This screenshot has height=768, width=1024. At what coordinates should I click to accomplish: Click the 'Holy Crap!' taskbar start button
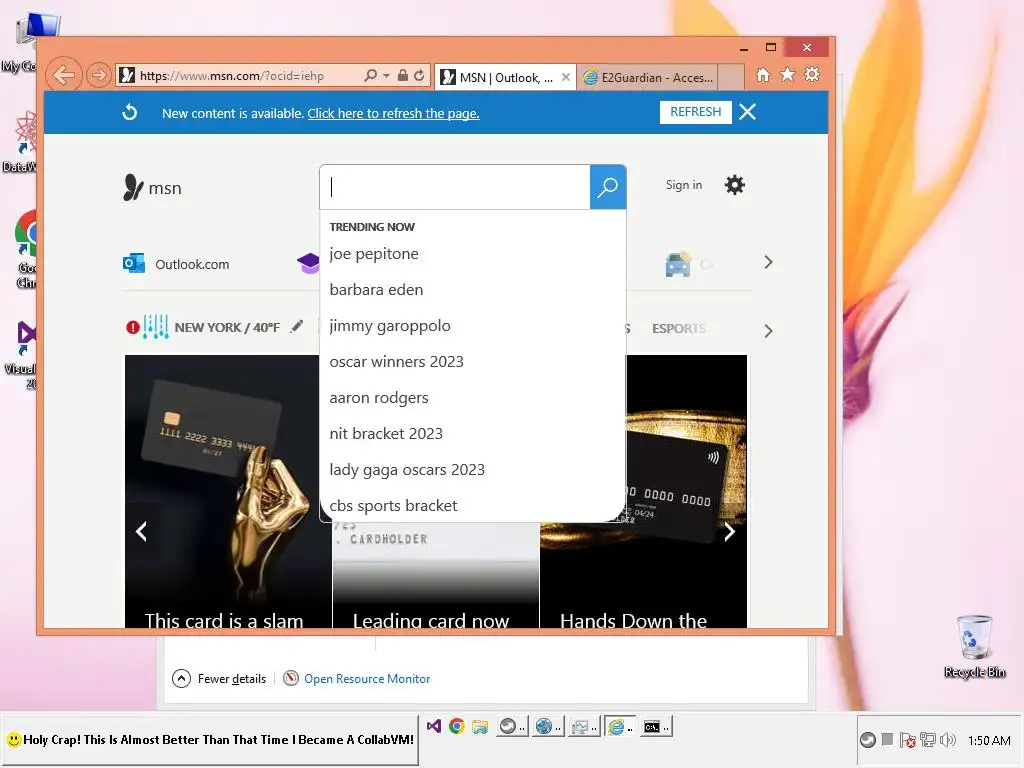pyautogui.click(x=210, y=740)
